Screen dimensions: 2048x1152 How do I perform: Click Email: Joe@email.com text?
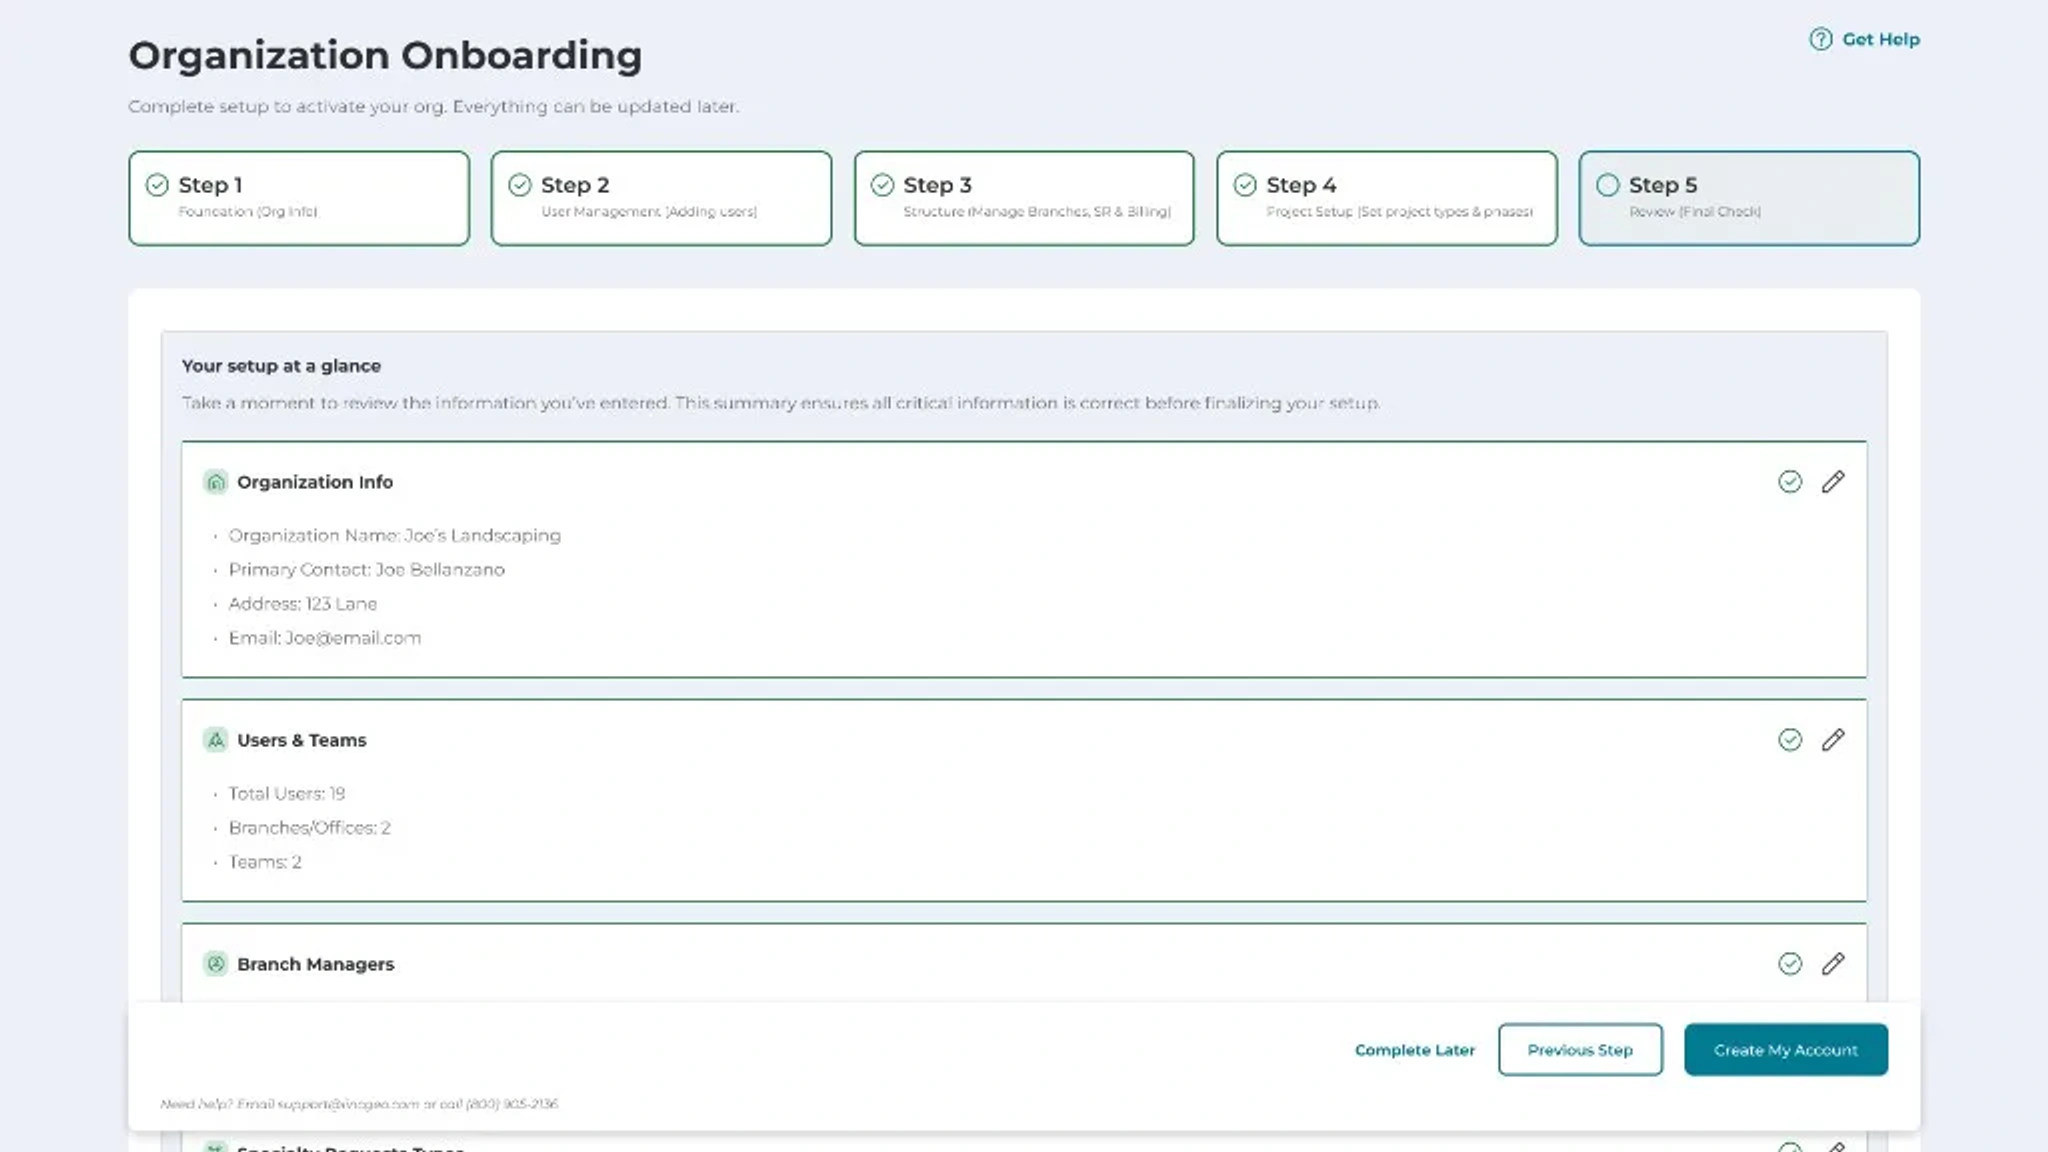(x=325, y=638)
